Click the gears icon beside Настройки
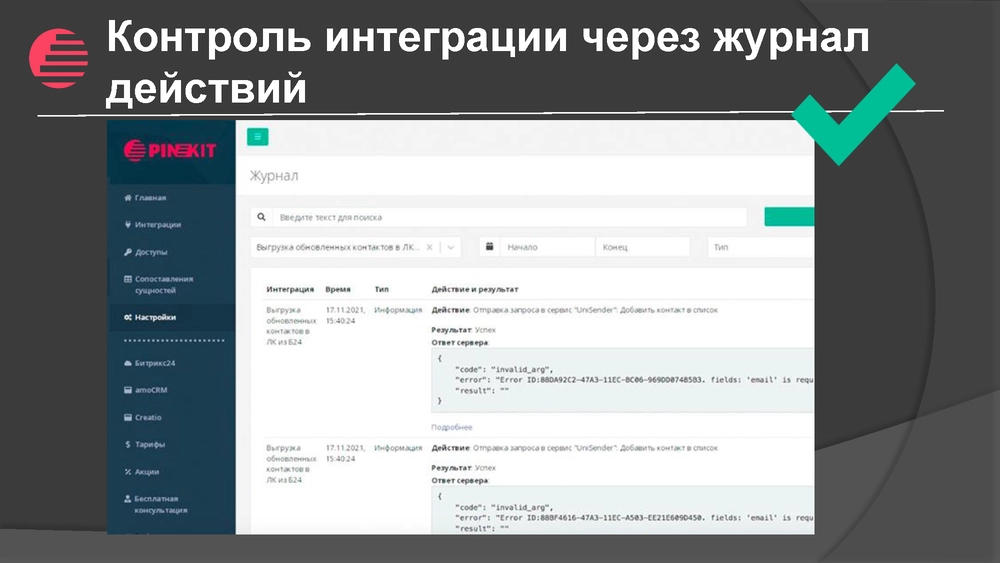Screen dimensions: 1000x563 127,317
